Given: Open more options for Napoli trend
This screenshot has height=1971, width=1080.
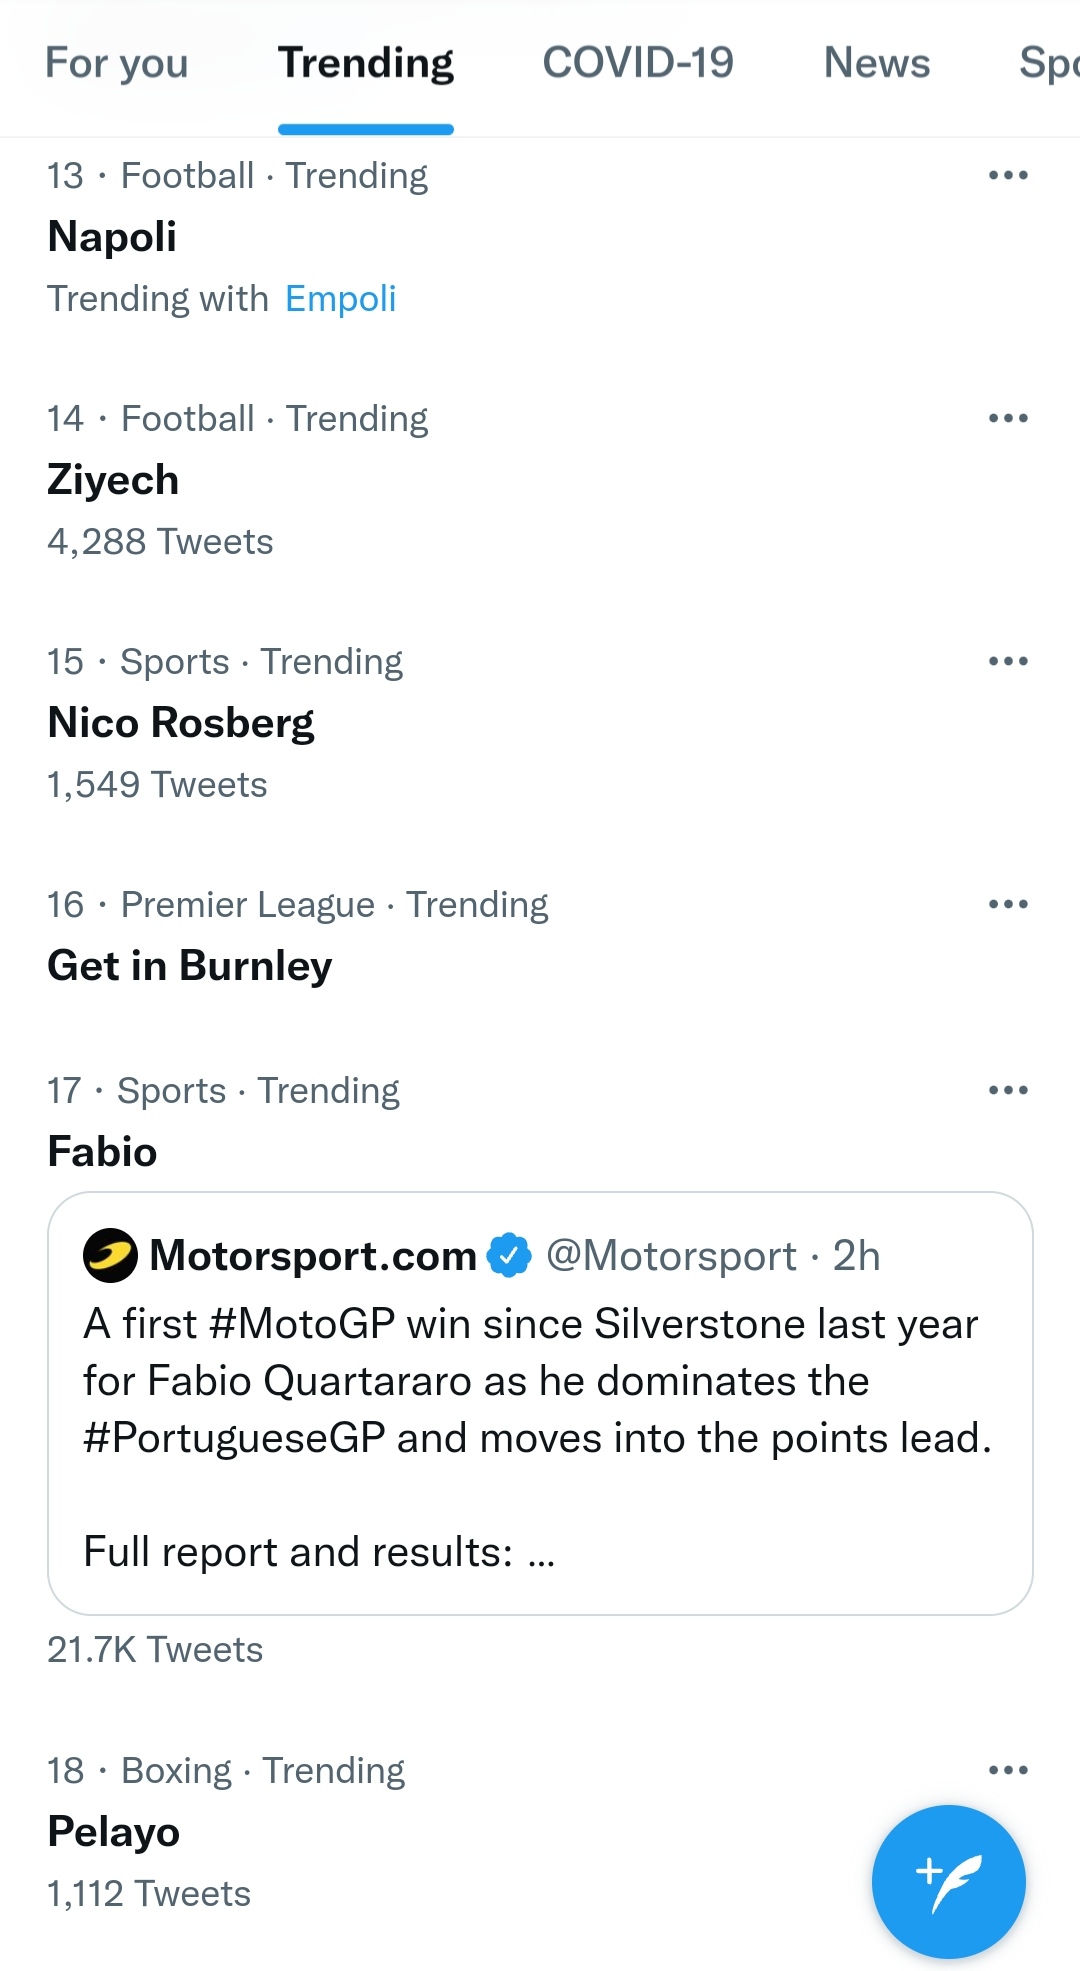Looking at the screenshot, I should coord(1007,176).
